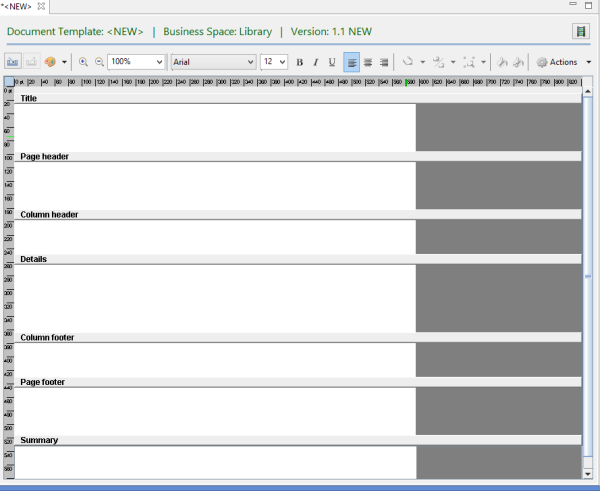The width and height of the screenshot is (600, 491).
Task: Toggle bold formatting
Action: click(299, 62)
